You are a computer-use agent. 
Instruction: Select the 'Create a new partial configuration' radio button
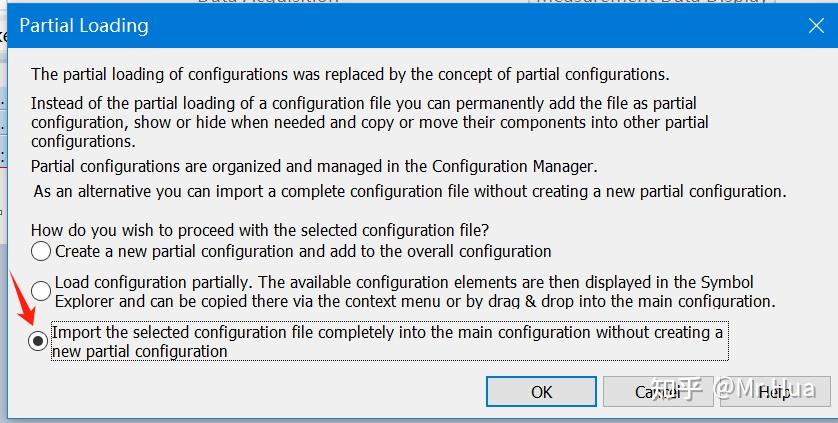point(41,252)
